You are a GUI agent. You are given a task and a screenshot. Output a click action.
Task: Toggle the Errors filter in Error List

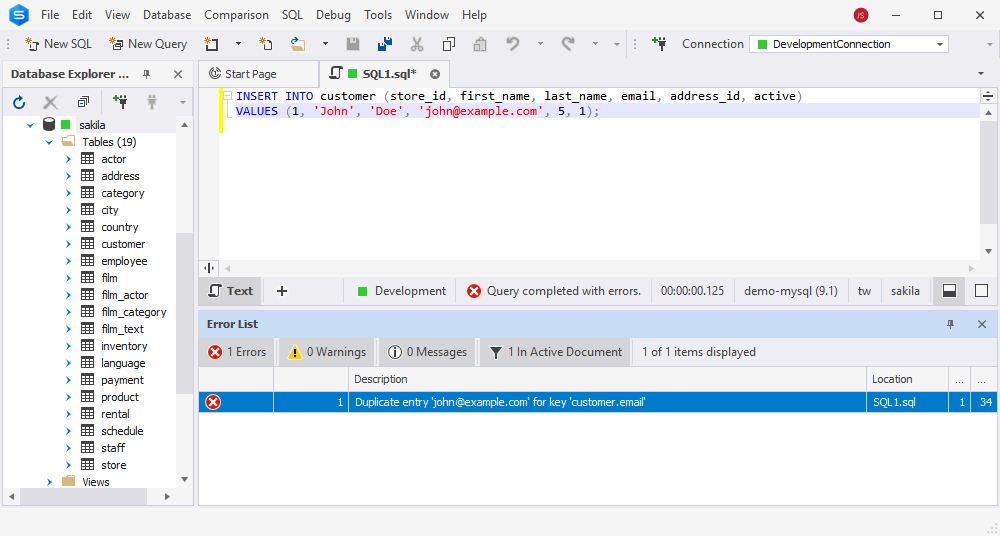coord(237,352)
